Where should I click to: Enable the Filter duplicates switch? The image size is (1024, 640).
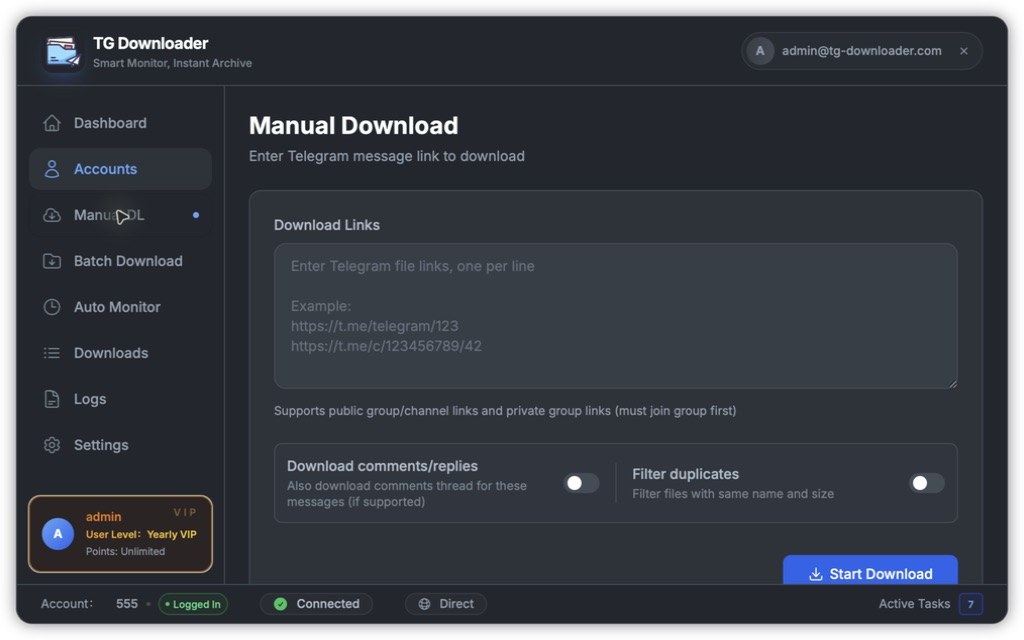click(927, 483)
